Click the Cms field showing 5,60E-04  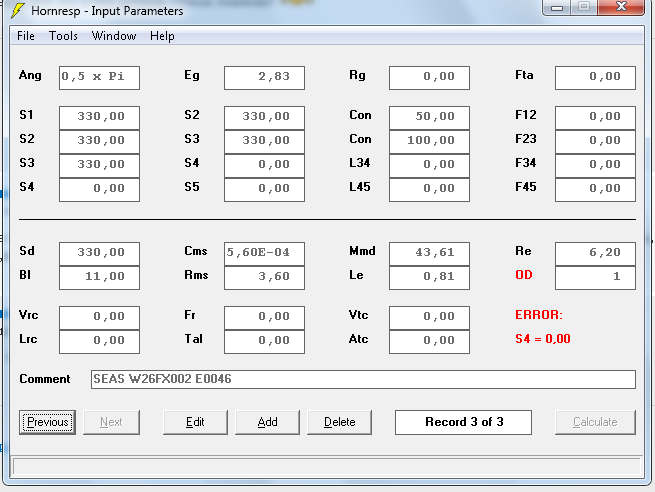click(264, 254)
